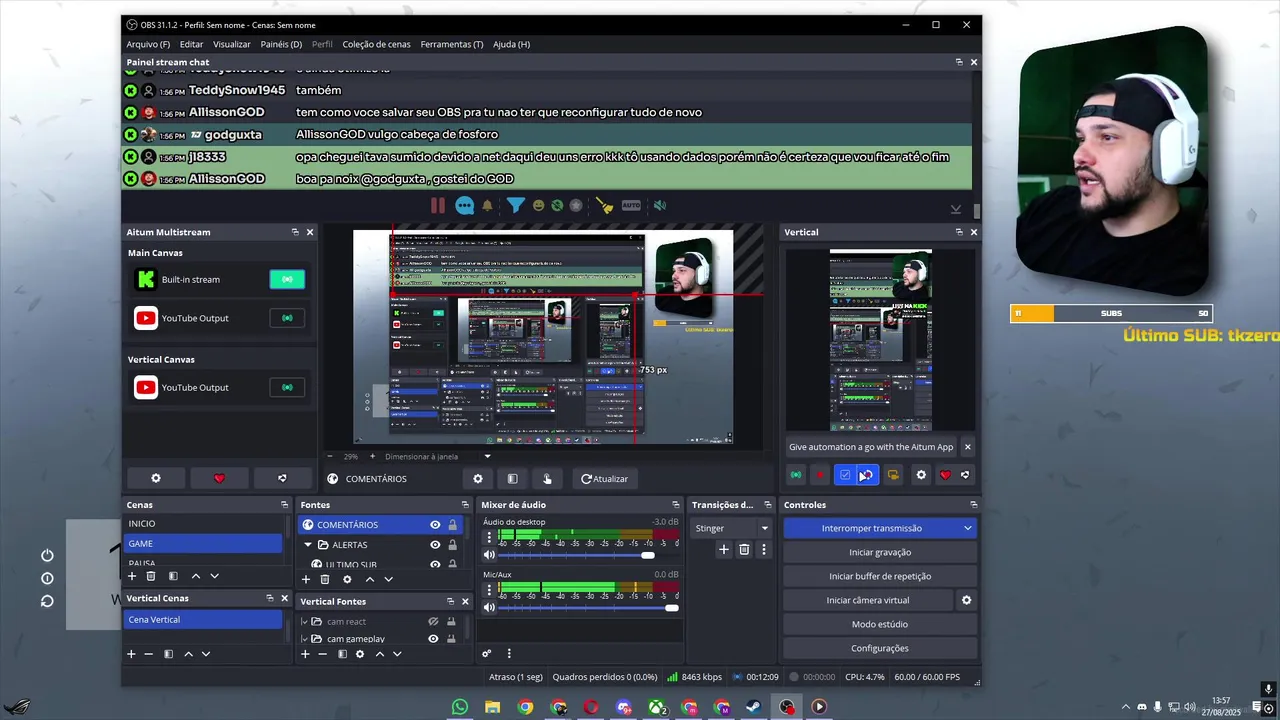The image size is (1280, 720).
Task: Click the broom clear-chat icon
Action: click(x=605, y=205)
